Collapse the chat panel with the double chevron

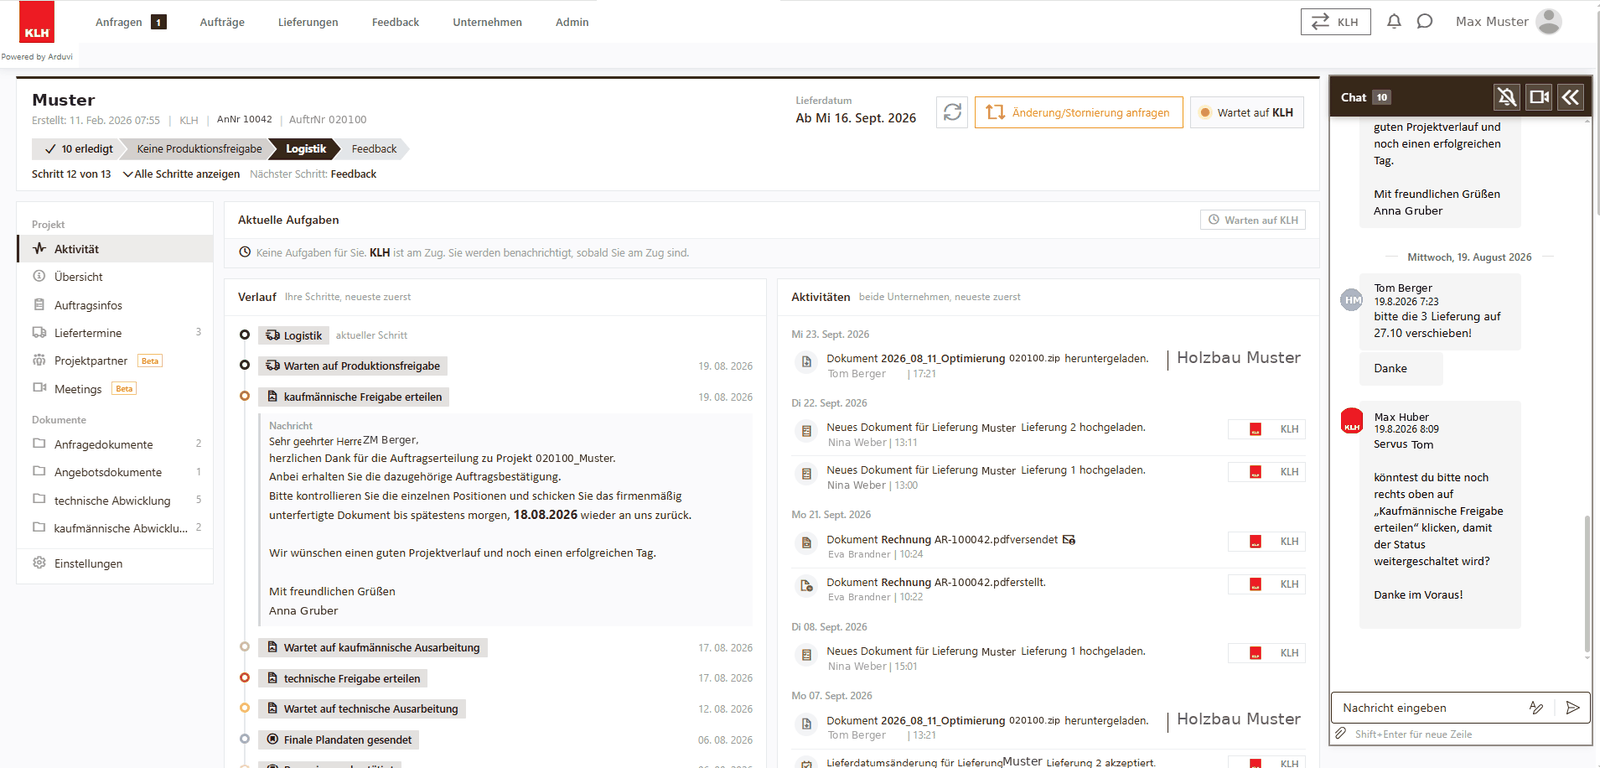click(x=1570, y=97)
